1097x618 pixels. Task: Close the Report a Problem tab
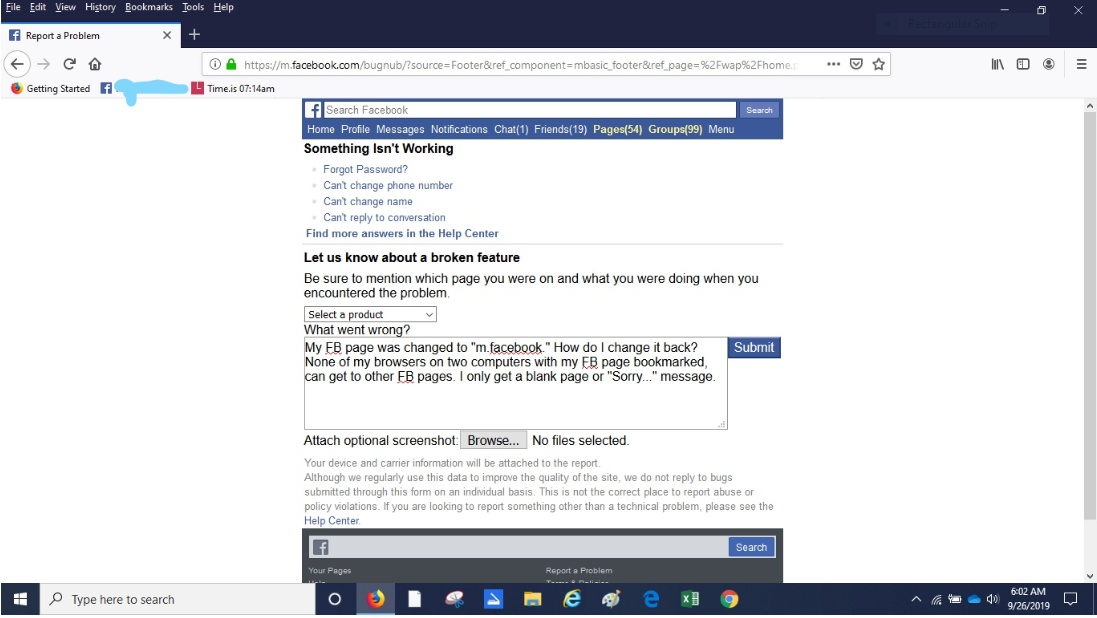pyautogui.click(x=167, y=35)
